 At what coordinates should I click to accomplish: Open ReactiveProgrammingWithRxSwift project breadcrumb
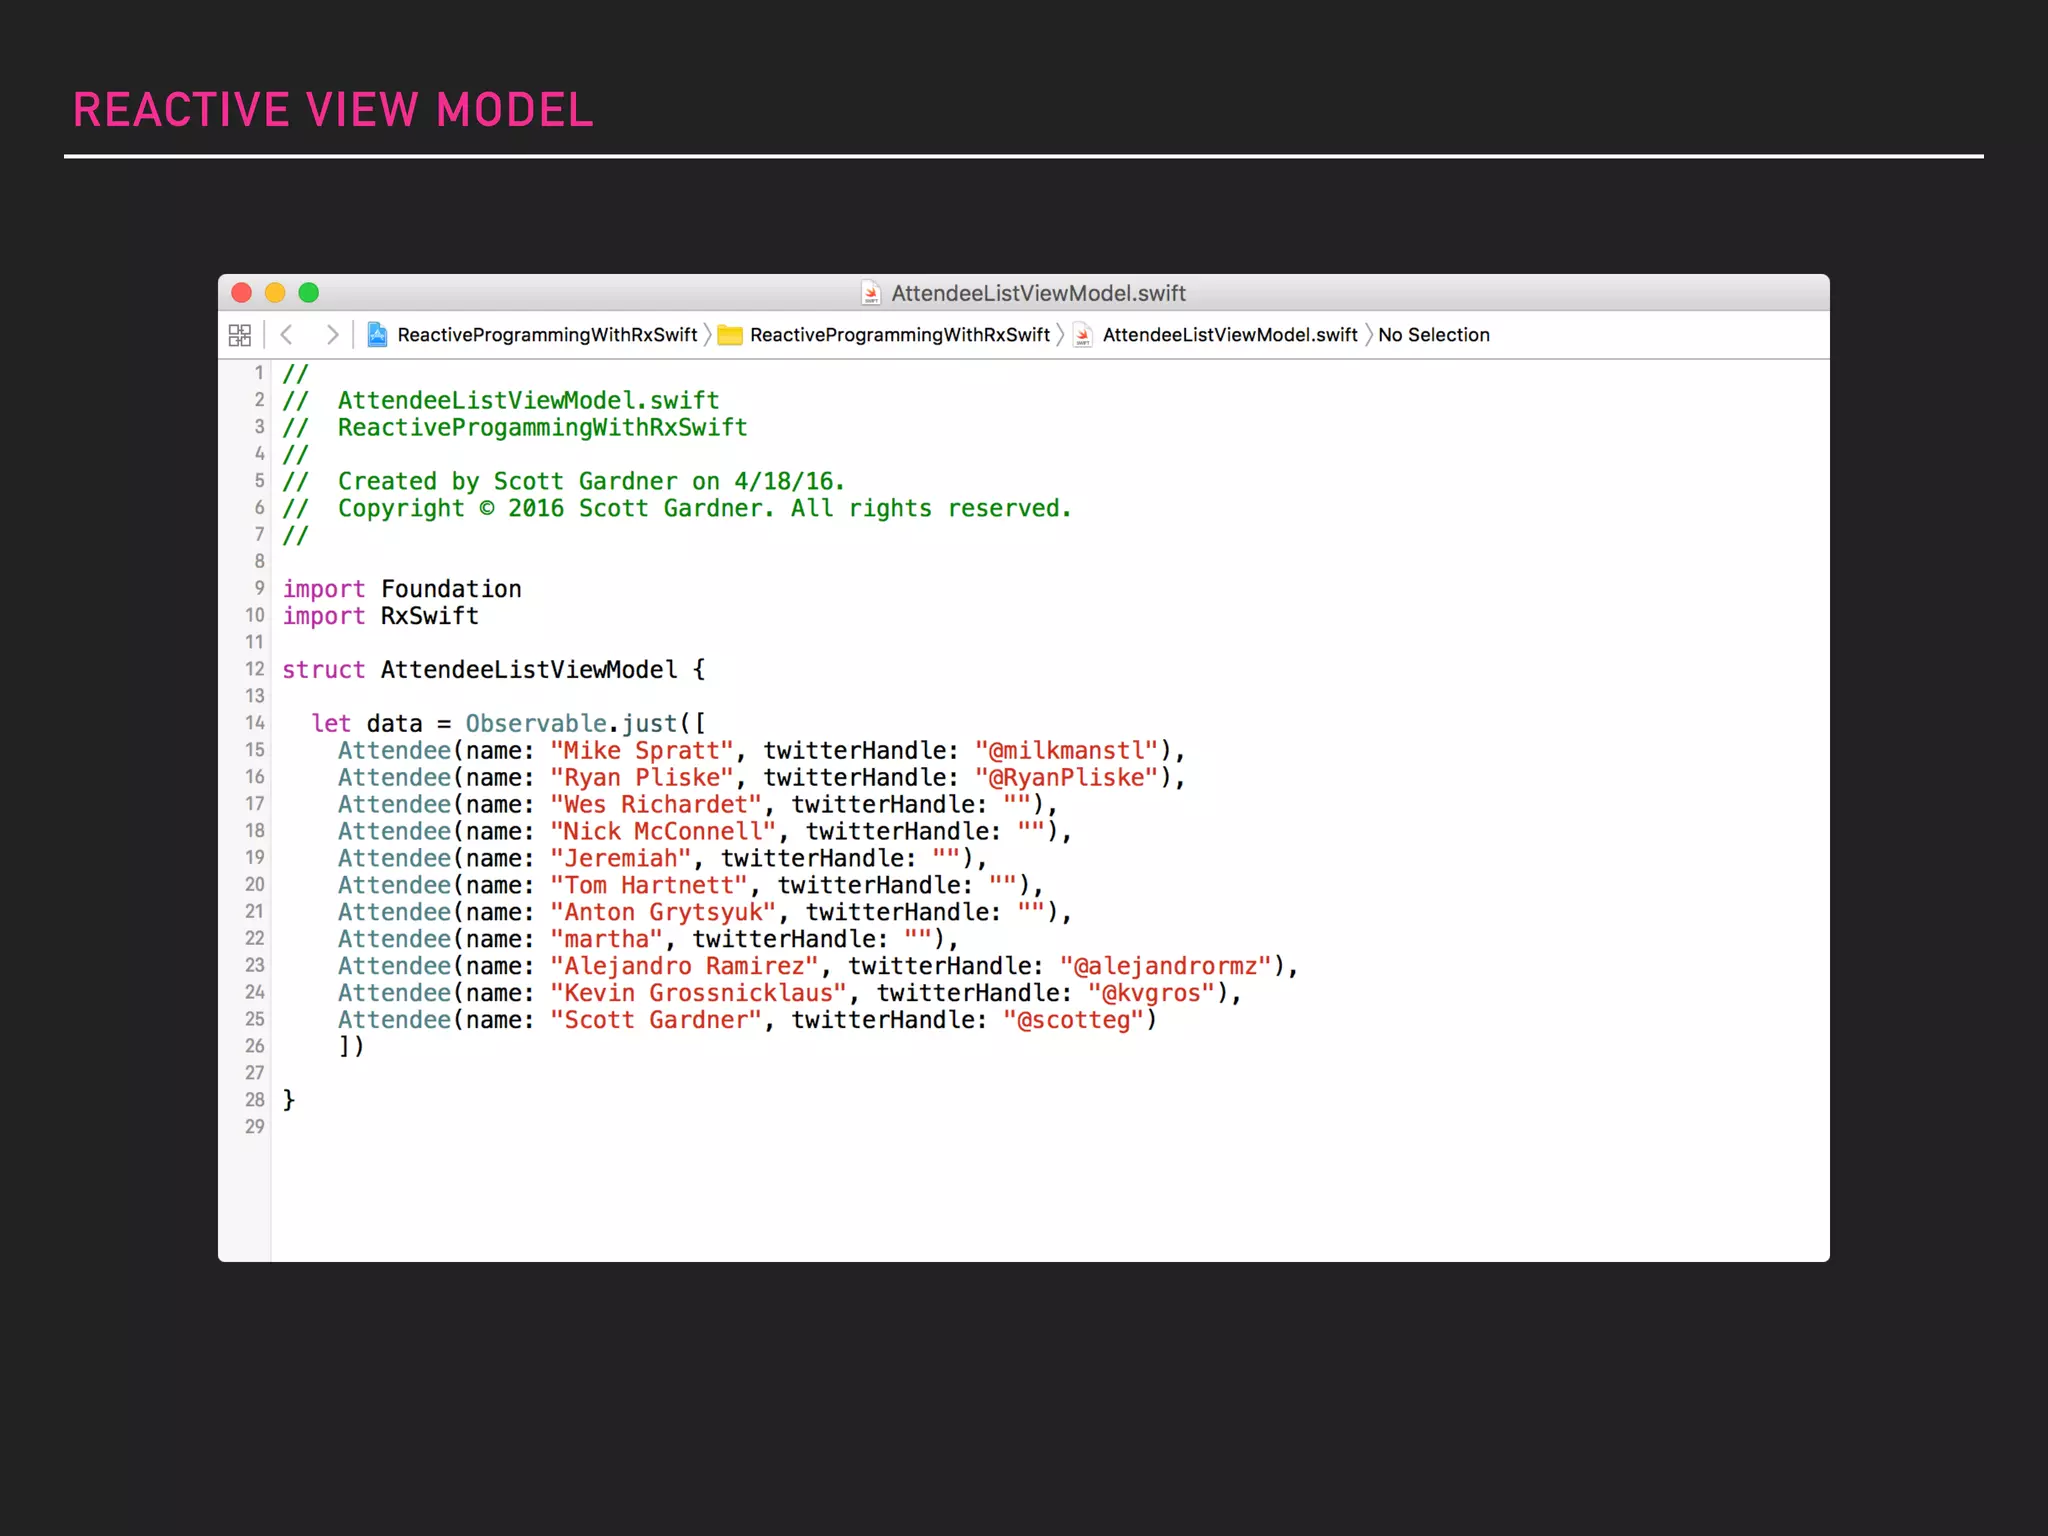(547, 335)
